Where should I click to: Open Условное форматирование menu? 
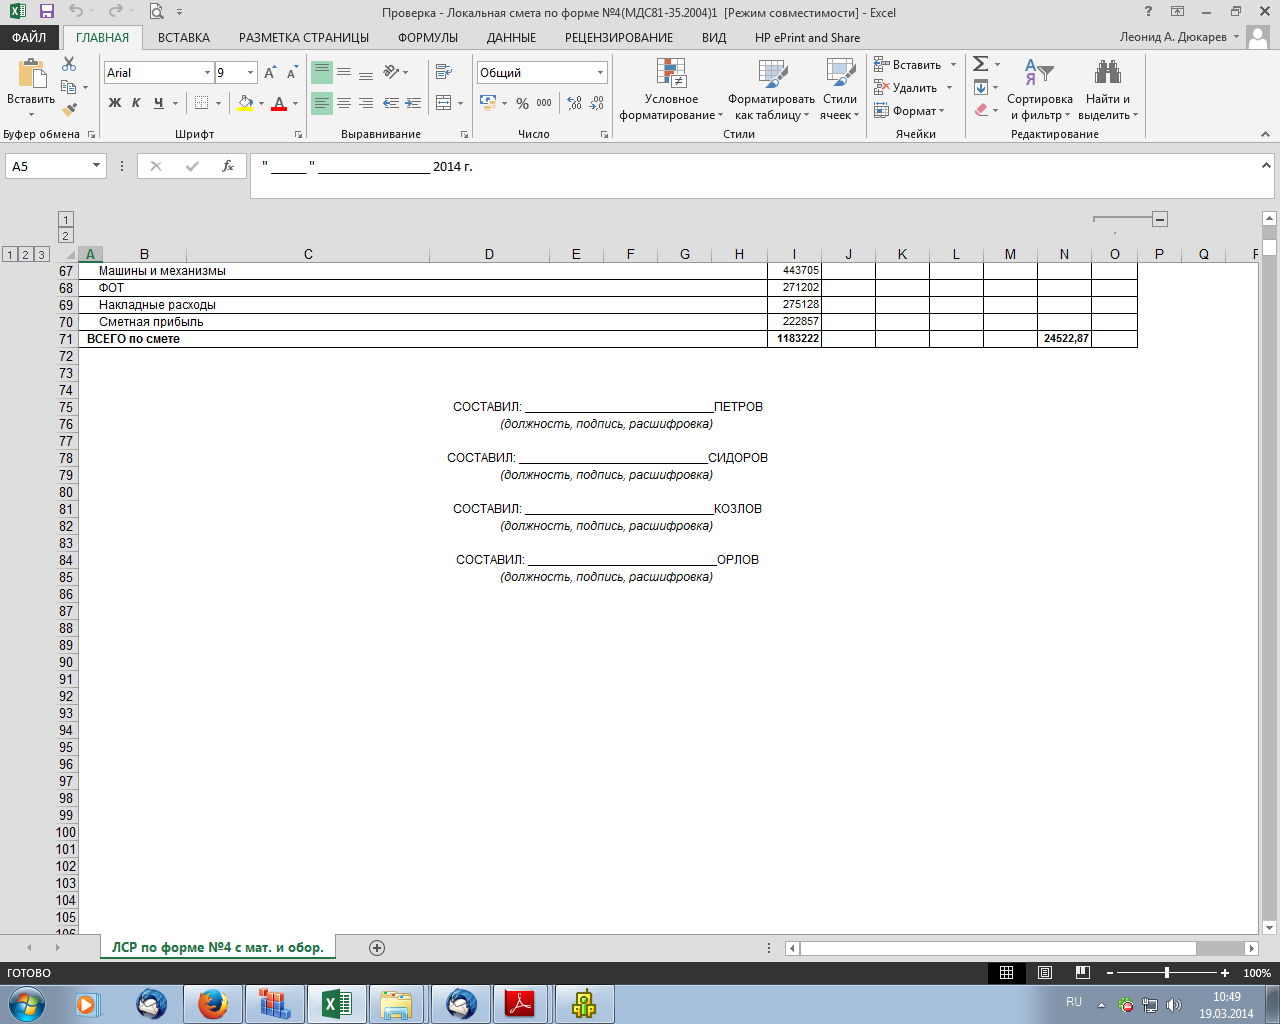(671, 90)
